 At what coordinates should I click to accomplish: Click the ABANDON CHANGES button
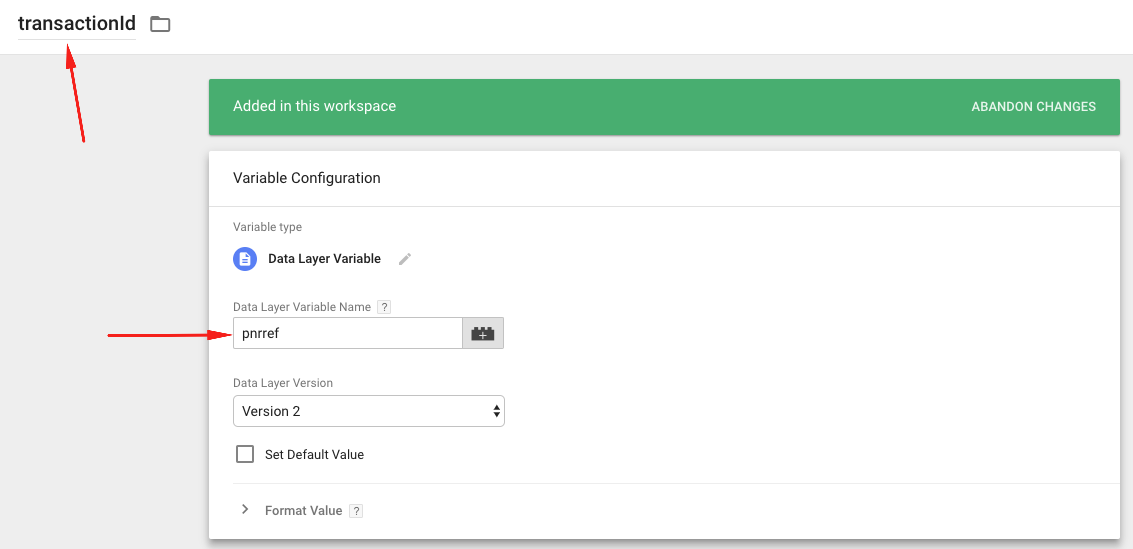[x=1033, y=107]
